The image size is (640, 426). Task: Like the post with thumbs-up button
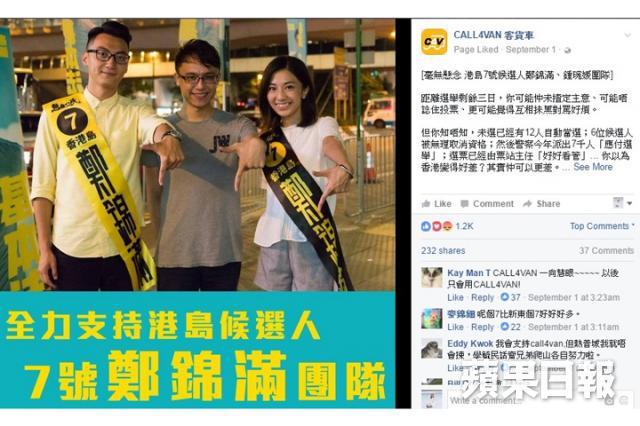pyautogui.click(x=436, y=204)
